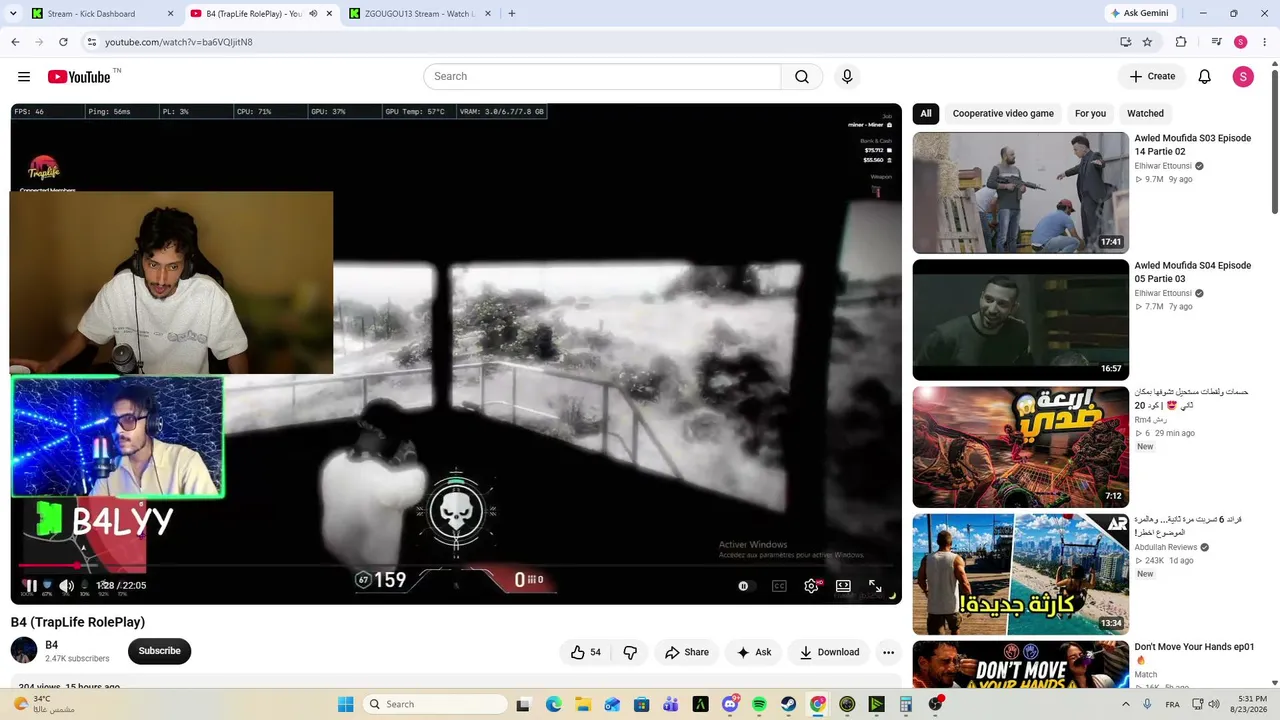Filter by Cooperative video game chip
Screen dimensions: 1280x720
[x=1003, y=114]
